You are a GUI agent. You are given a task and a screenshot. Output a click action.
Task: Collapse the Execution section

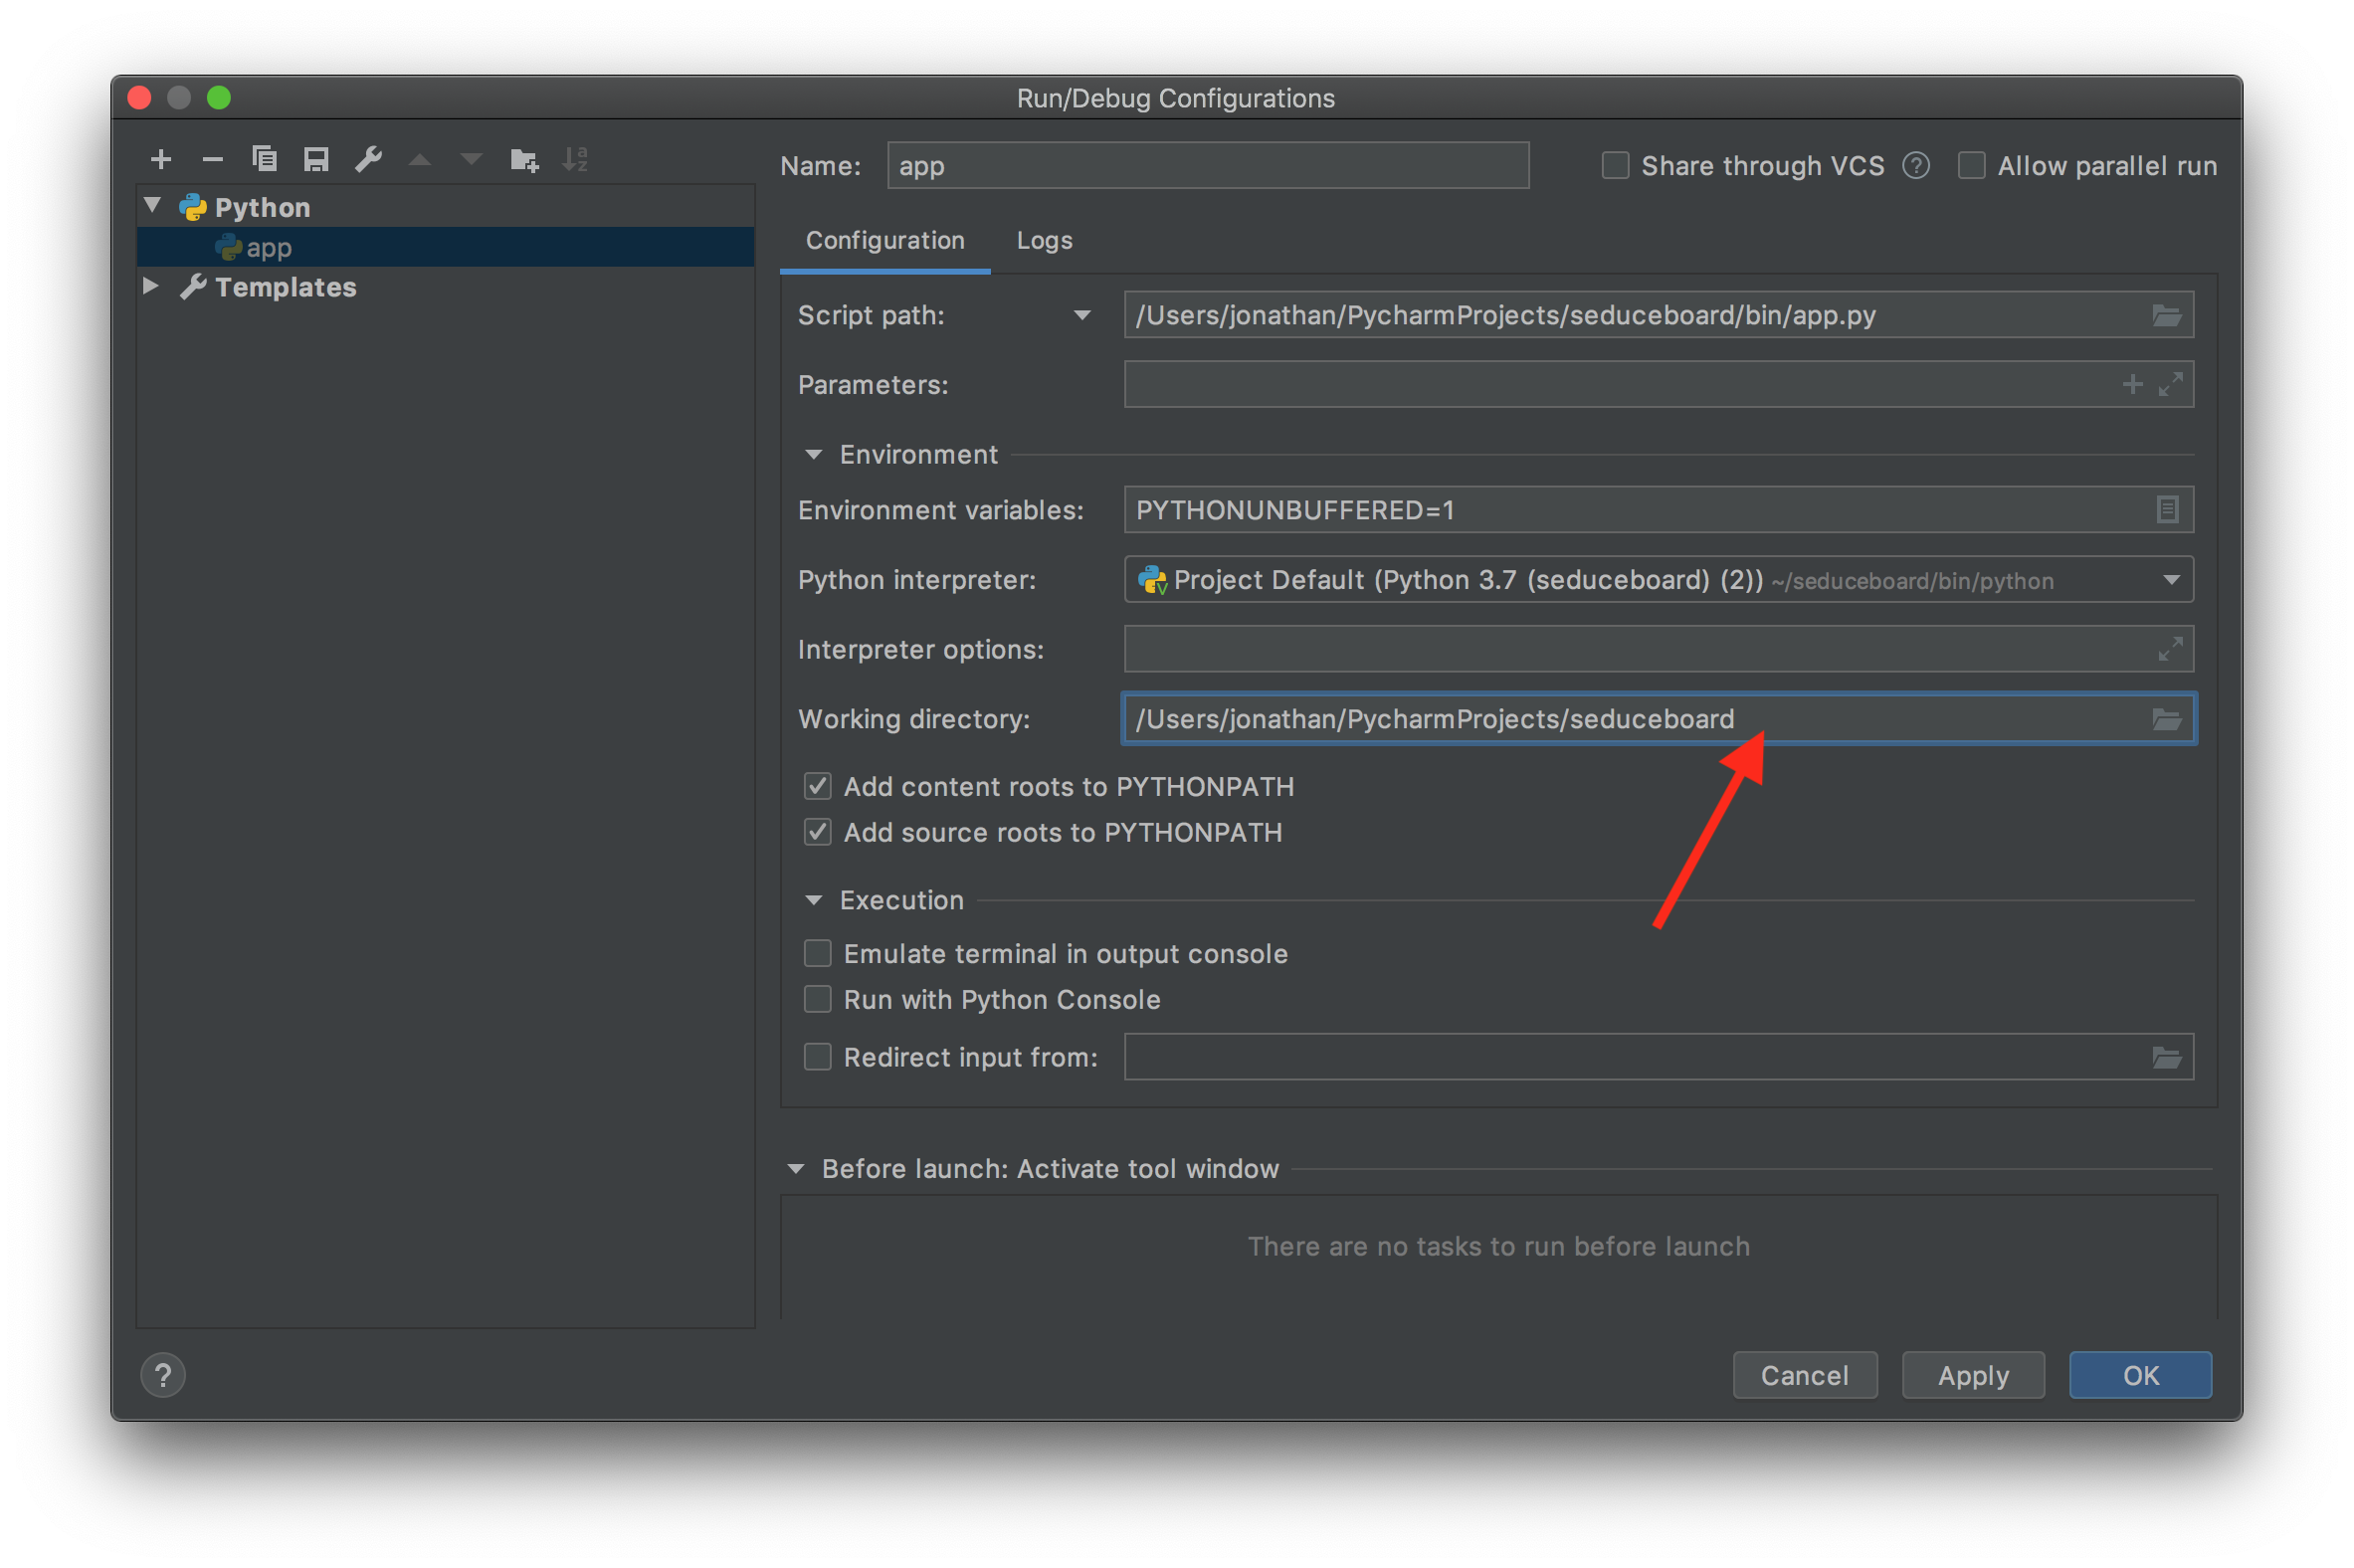[x=813, y=901]
